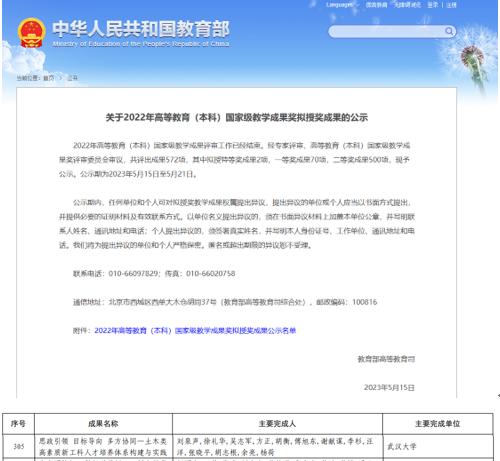The height and width of the screenshot is (461, 500).
Task: Click the 教育部高等教育司 signature text
Action: point(386,359)
